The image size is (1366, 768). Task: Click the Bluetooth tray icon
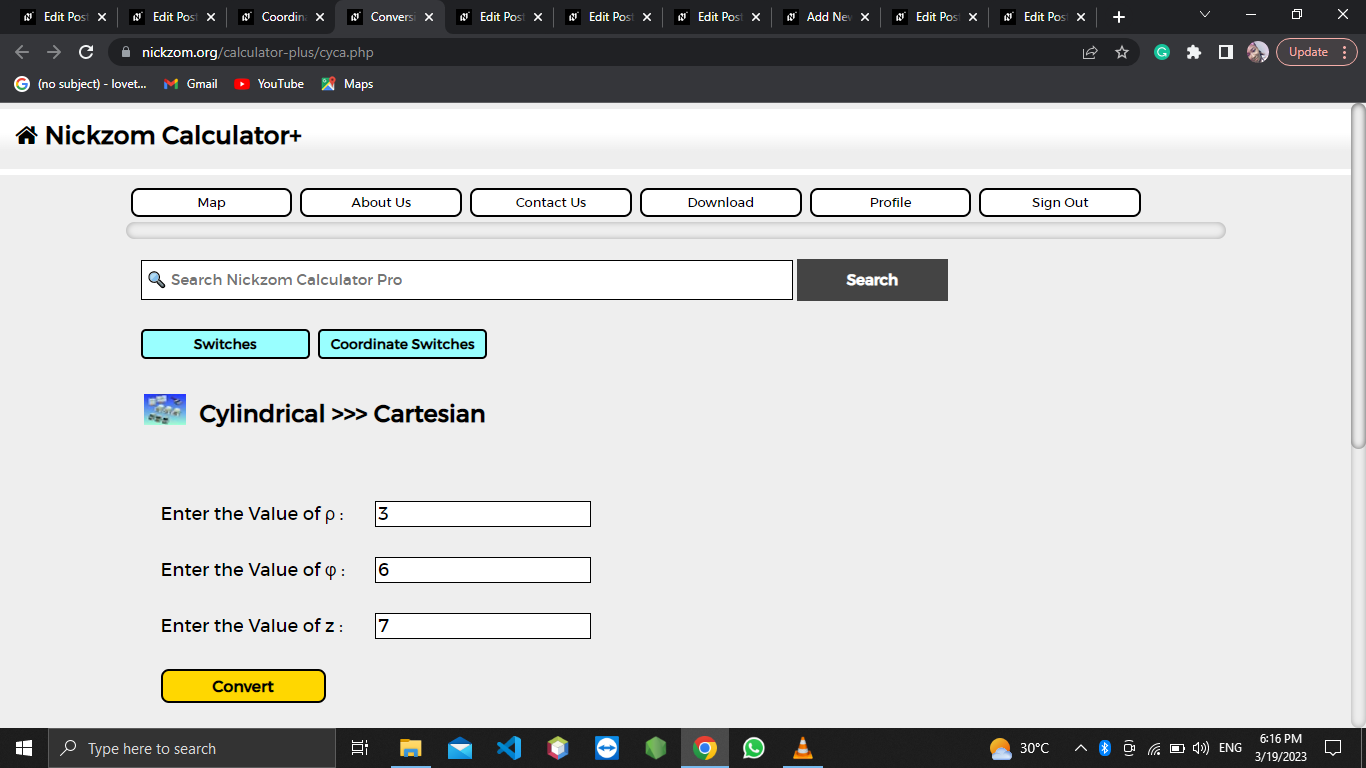point(1105,748)
